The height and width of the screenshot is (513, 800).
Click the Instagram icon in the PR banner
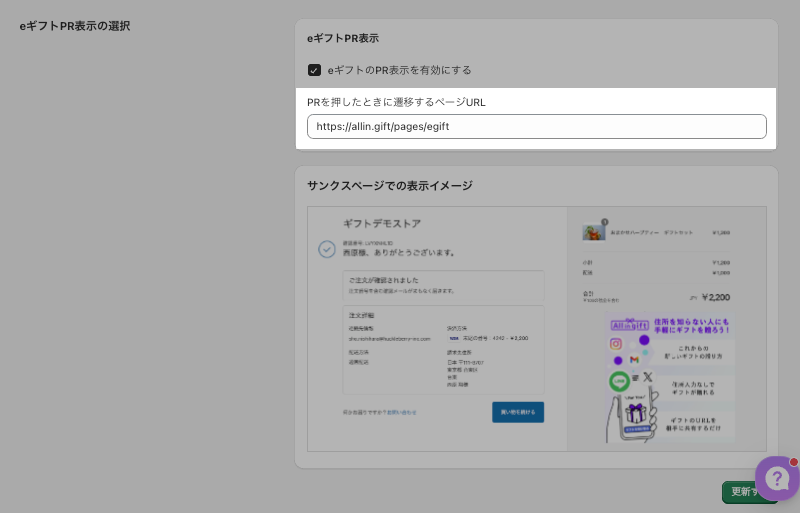click(x=616, y=344)
